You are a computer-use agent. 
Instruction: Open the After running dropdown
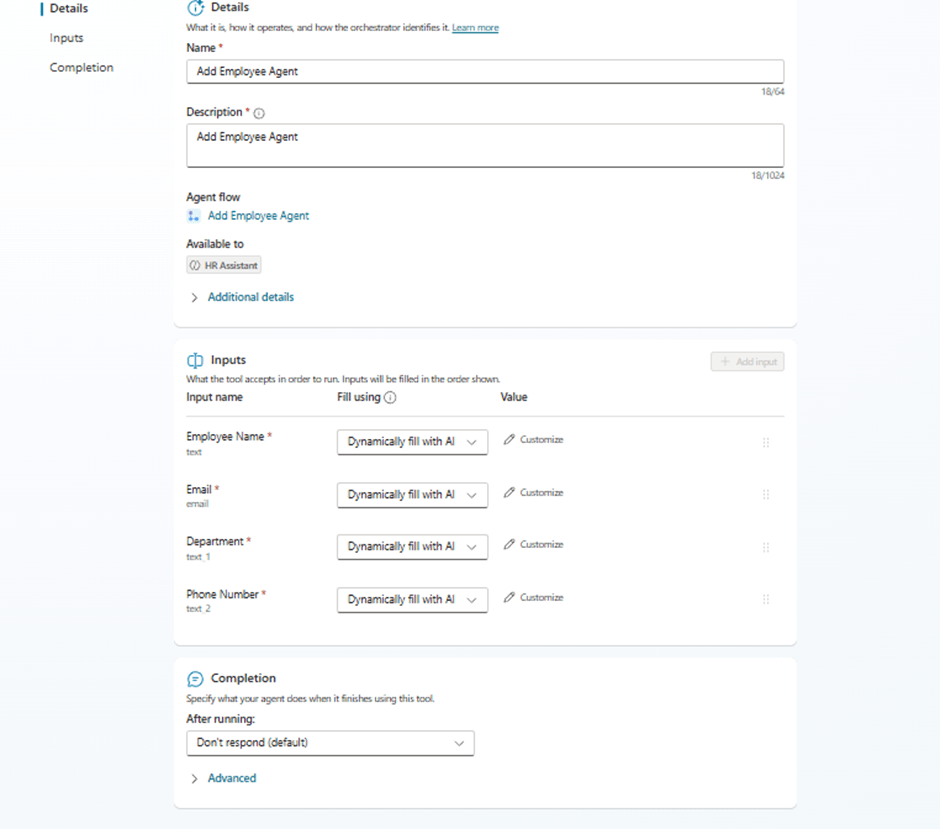coord(330,743)
